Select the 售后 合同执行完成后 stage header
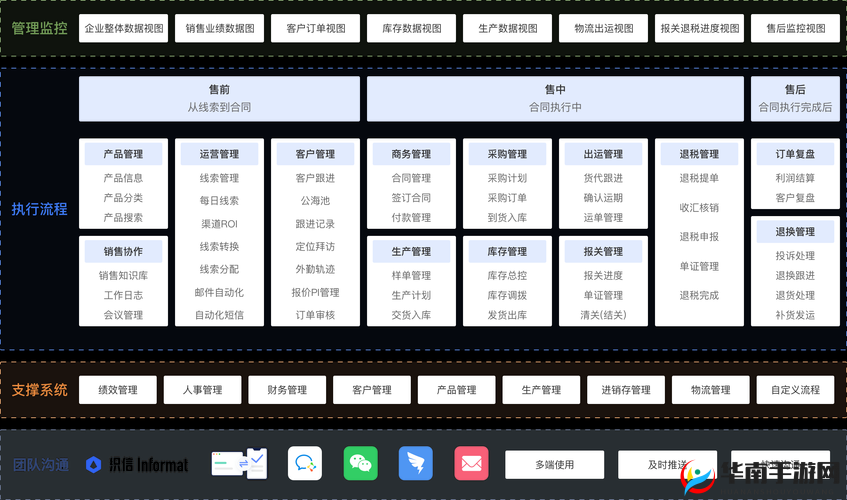This screenshot has width=847, height=500. pyautogui.click(x=795, y=99)
